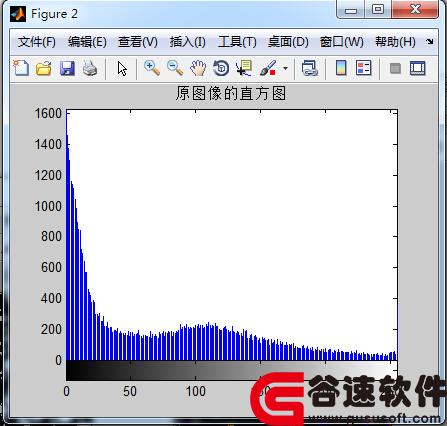
Task: Click the grayscale gradient colorbar under the axis
Action: coord(232,370)
